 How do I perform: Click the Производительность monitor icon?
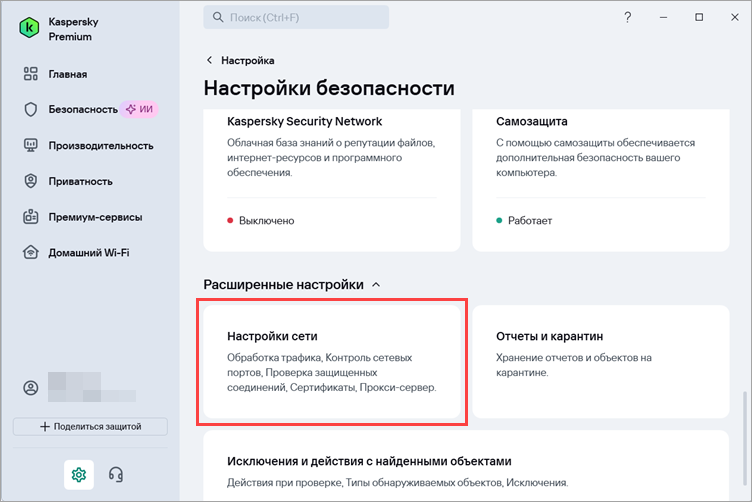click(31, 145)
